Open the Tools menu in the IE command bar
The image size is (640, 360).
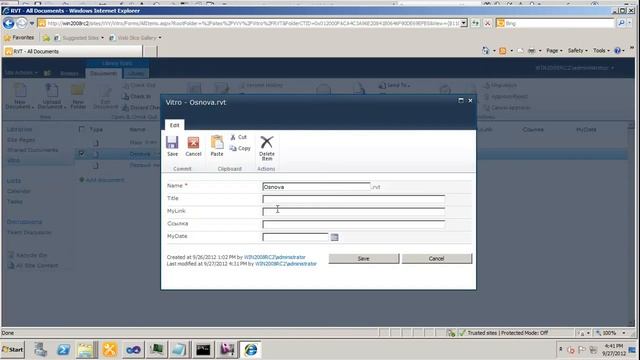coord(601,51)
